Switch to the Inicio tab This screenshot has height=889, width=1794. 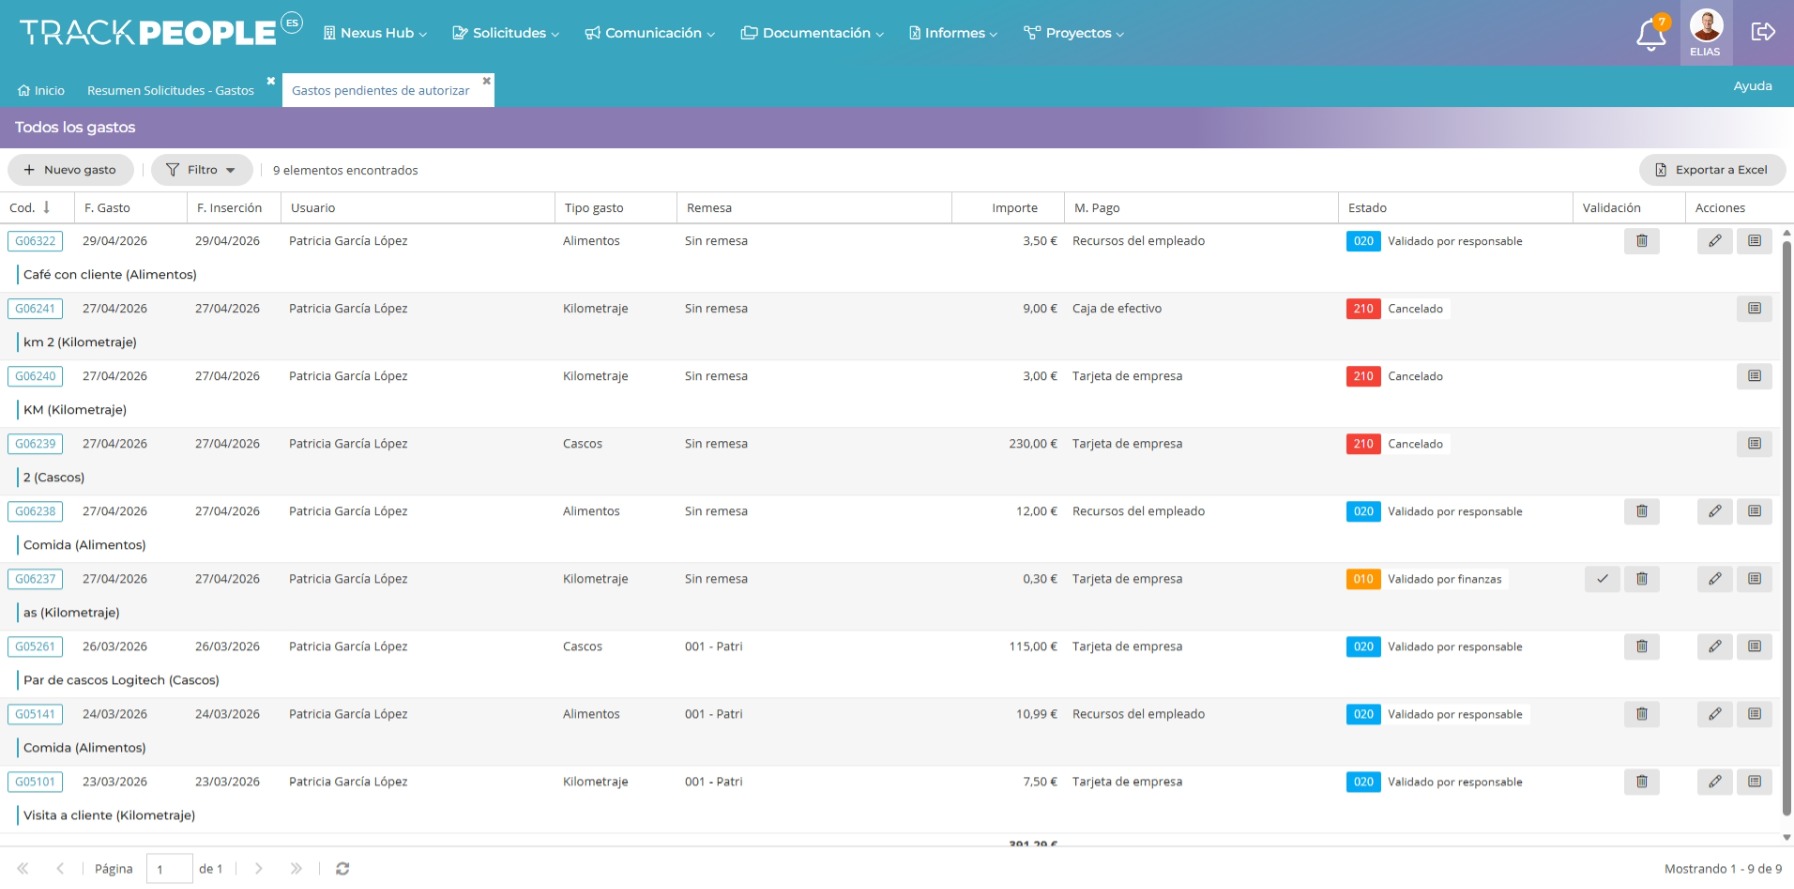pyautogui.click(x=41, y=90)
